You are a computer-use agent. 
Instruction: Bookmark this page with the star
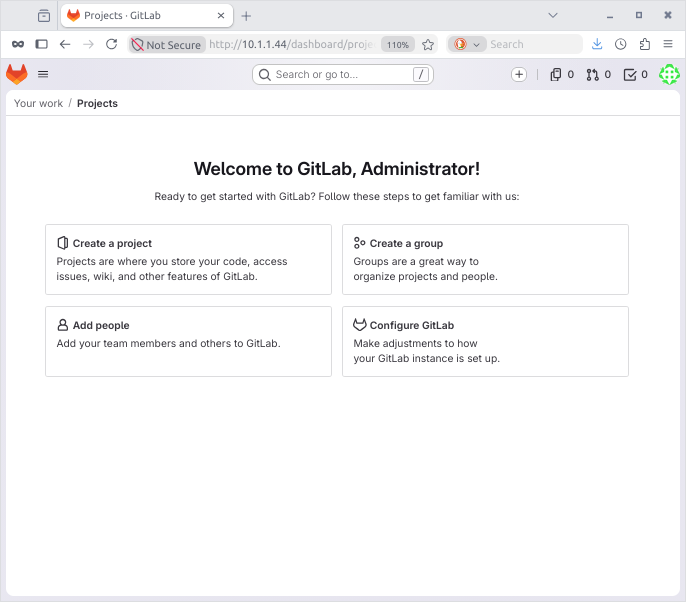coord(428,45)
